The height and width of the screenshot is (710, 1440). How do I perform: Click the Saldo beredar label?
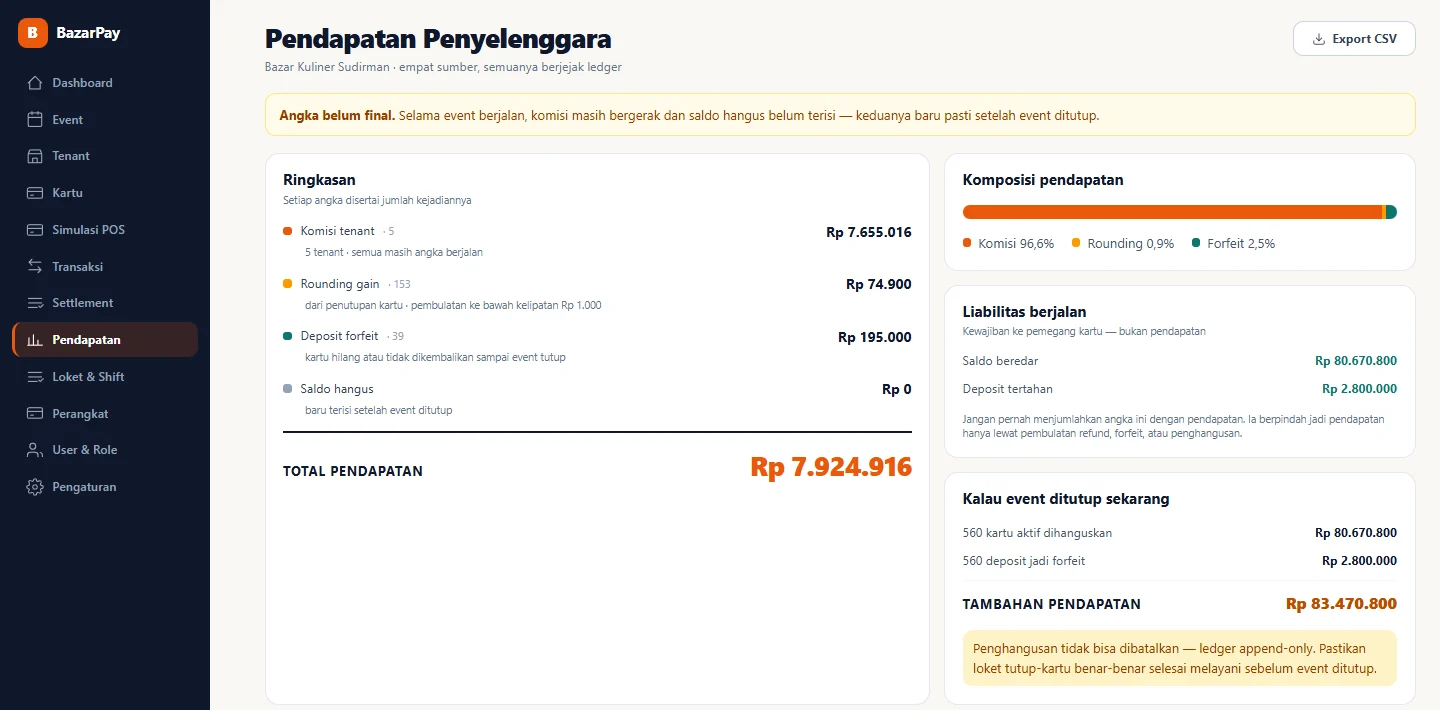(x=1001, y=361)
